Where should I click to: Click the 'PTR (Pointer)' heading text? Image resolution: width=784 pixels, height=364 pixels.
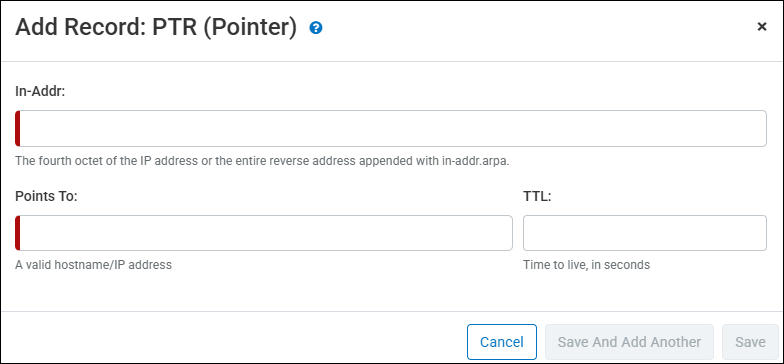point(224,28)
